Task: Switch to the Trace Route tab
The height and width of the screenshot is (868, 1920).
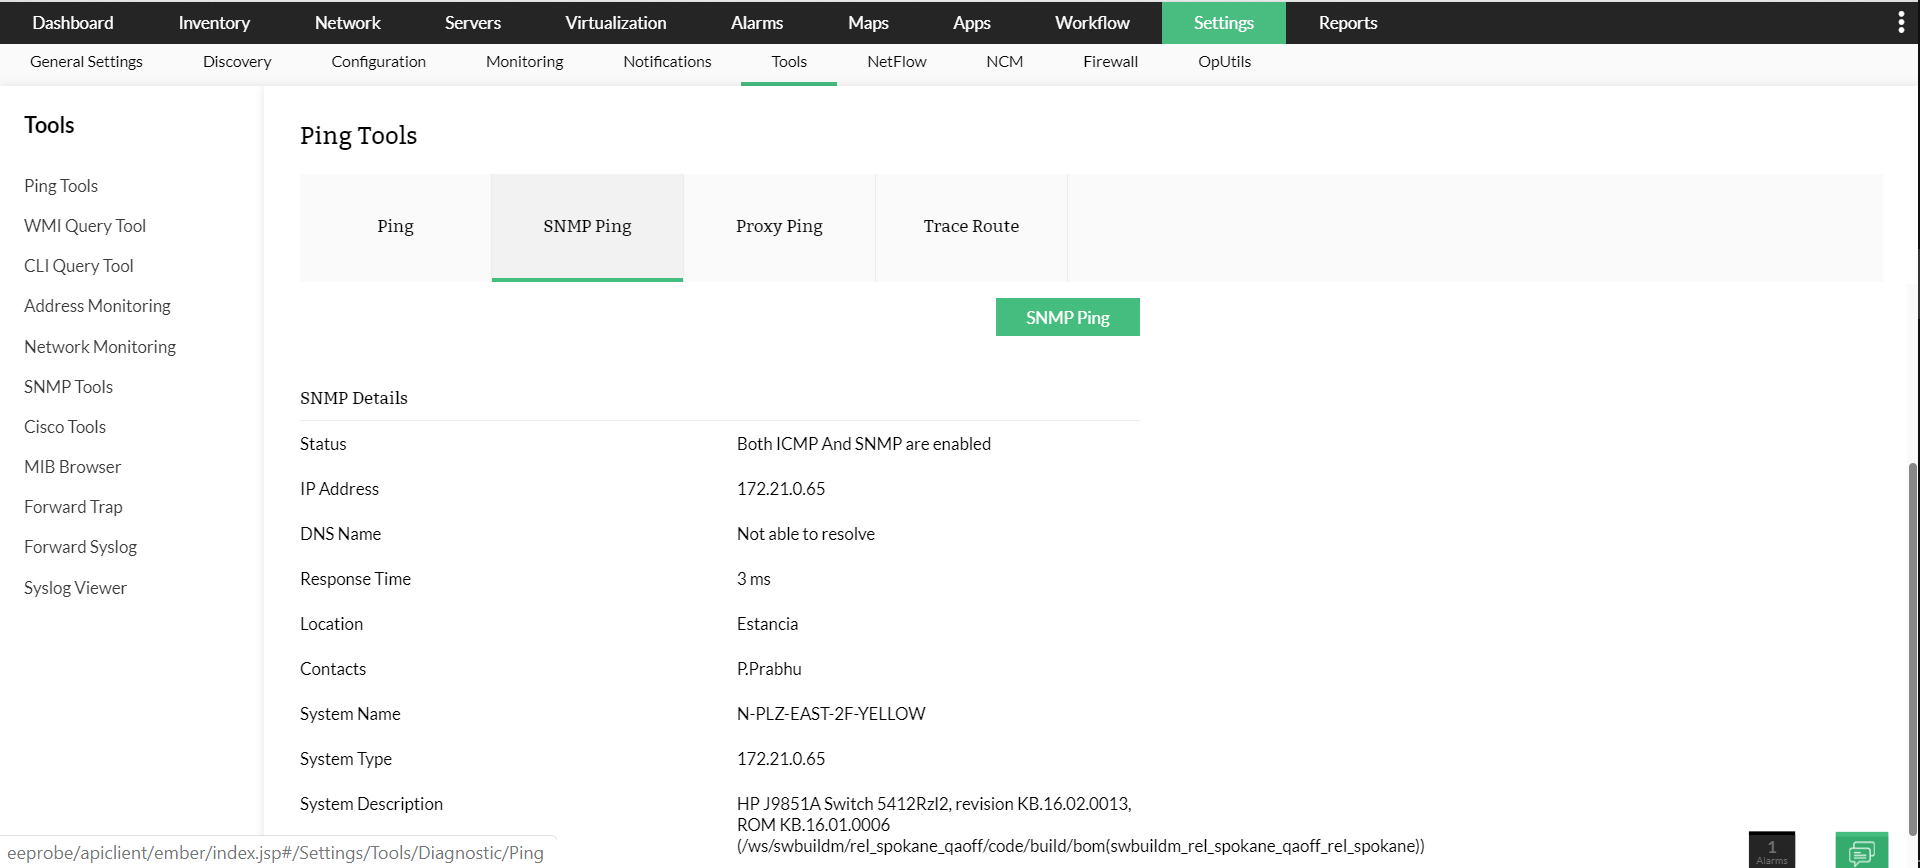Action: pos(971,227)
